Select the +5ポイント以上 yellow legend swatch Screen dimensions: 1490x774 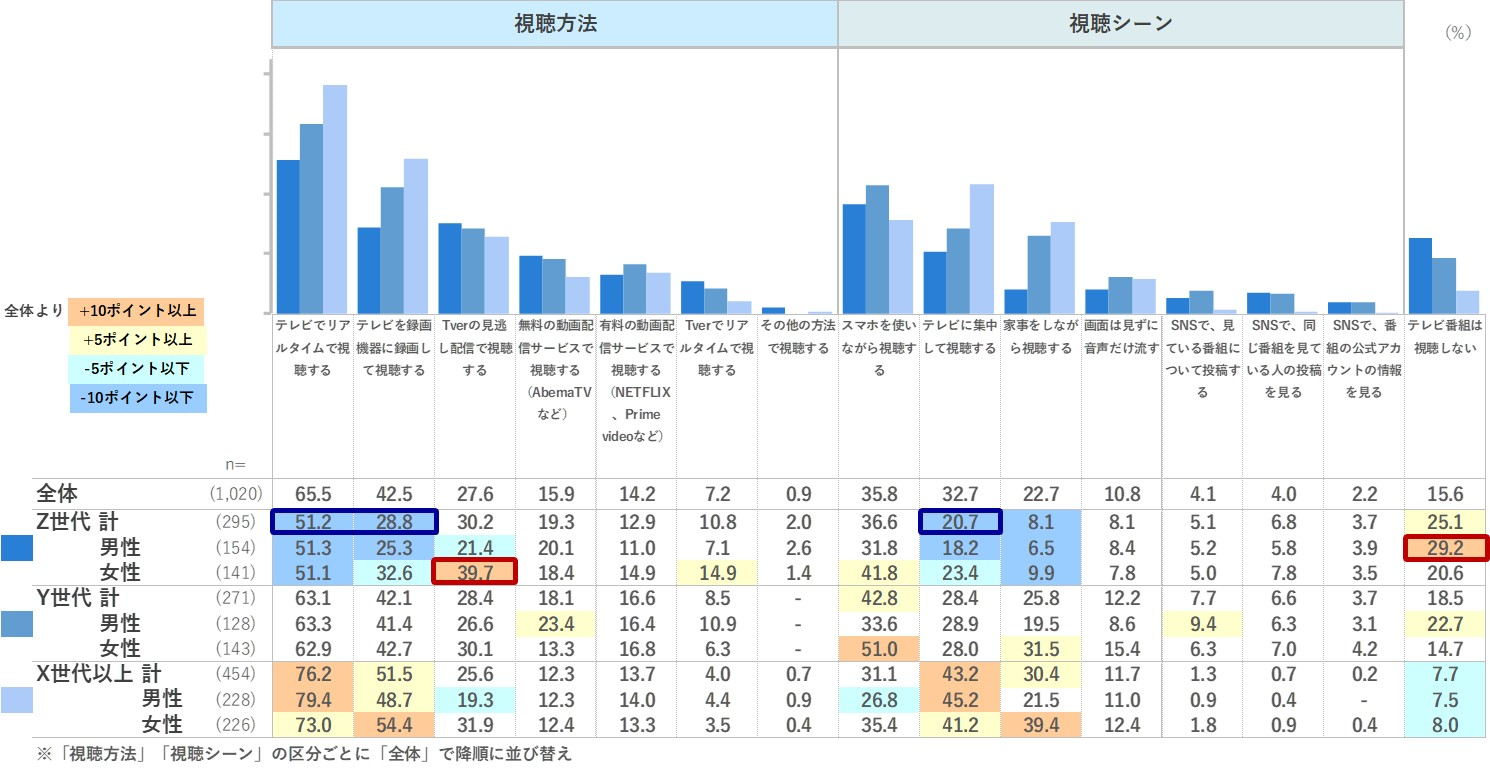point(139,339)
